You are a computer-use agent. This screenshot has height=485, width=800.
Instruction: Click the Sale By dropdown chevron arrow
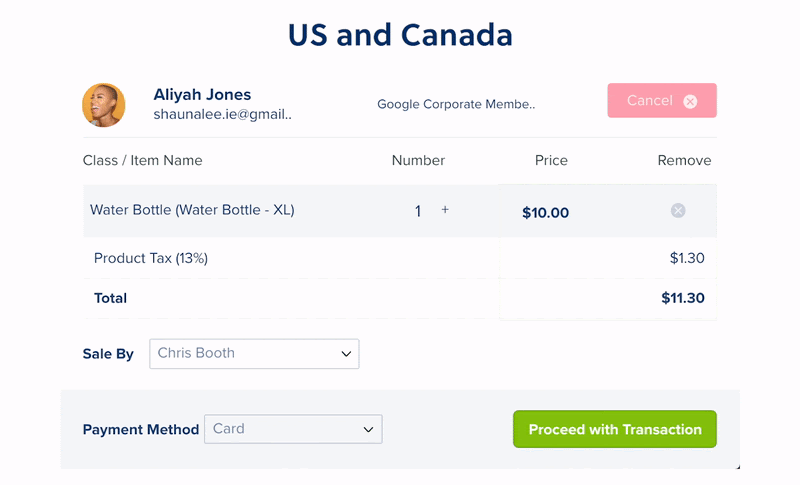point(346,354)
